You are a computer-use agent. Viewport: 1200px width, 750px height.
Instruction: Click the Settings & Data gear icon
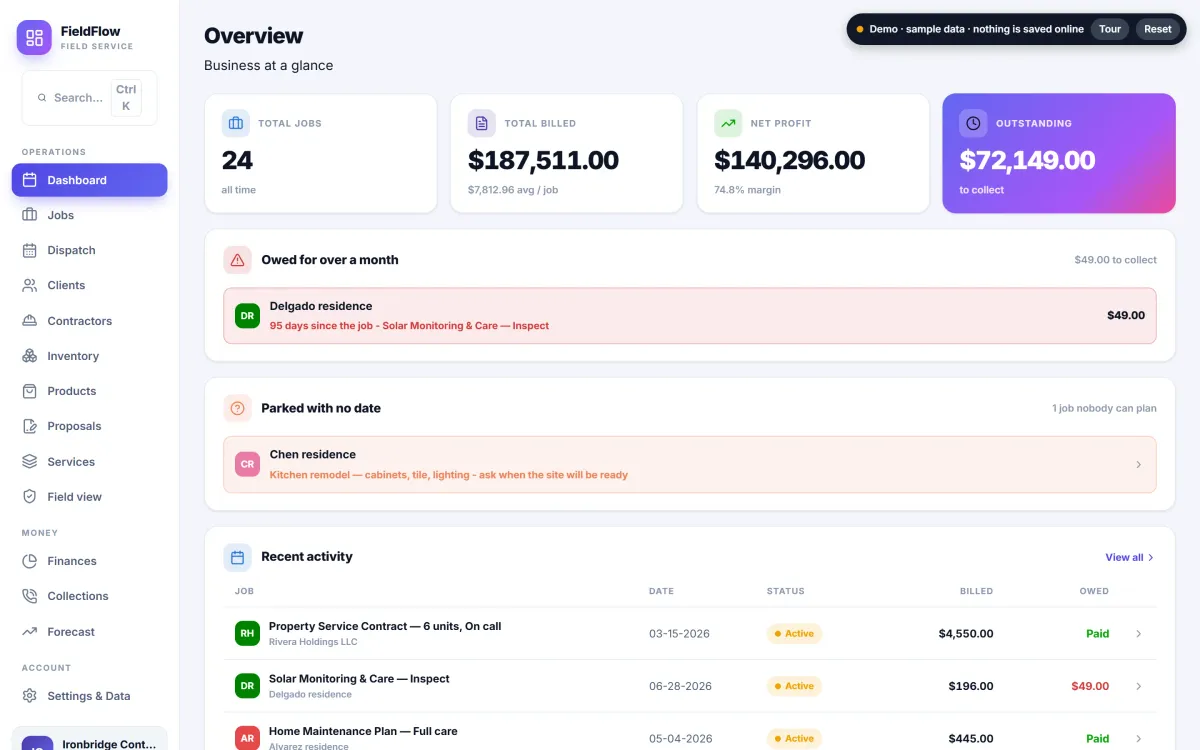(x=30, y=696)
